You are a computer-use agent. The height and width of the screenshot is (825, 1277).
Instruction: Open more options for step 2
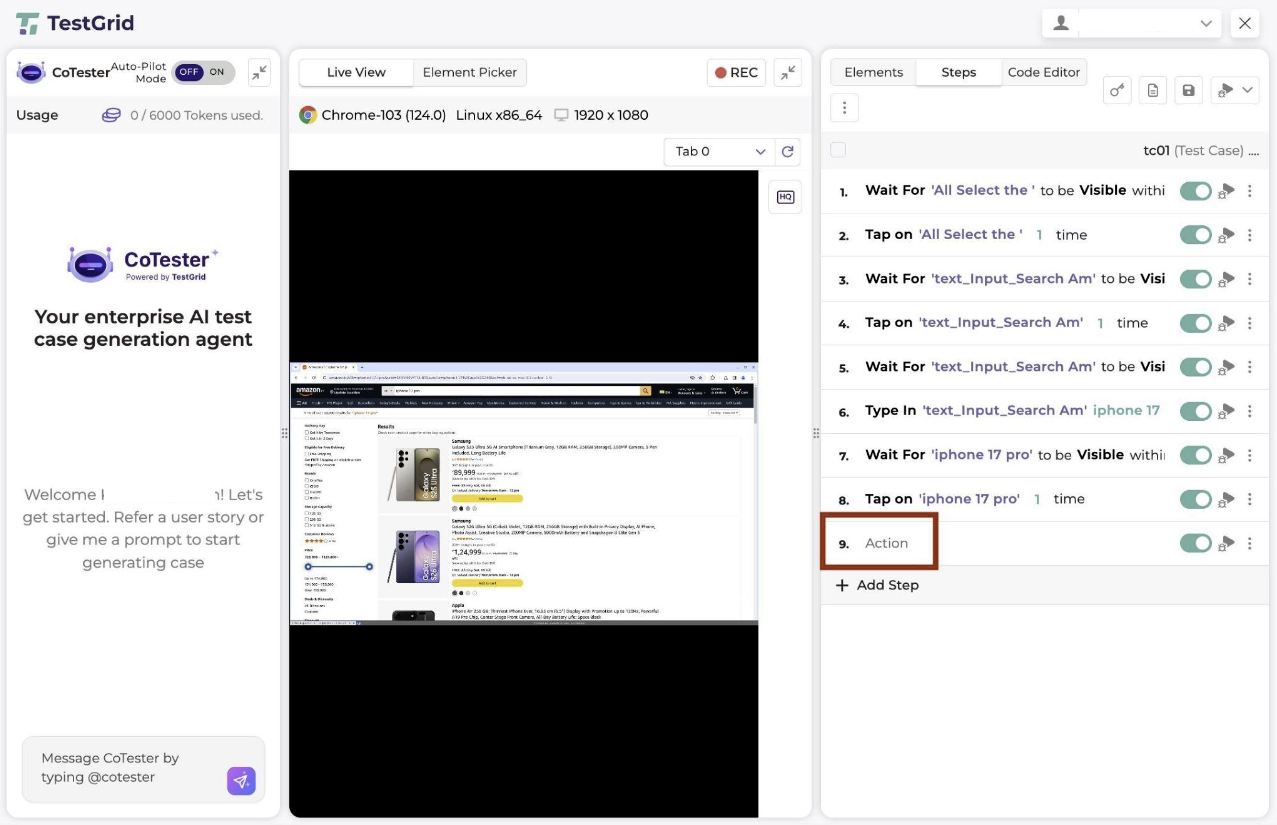click(x=1250, y=235)
